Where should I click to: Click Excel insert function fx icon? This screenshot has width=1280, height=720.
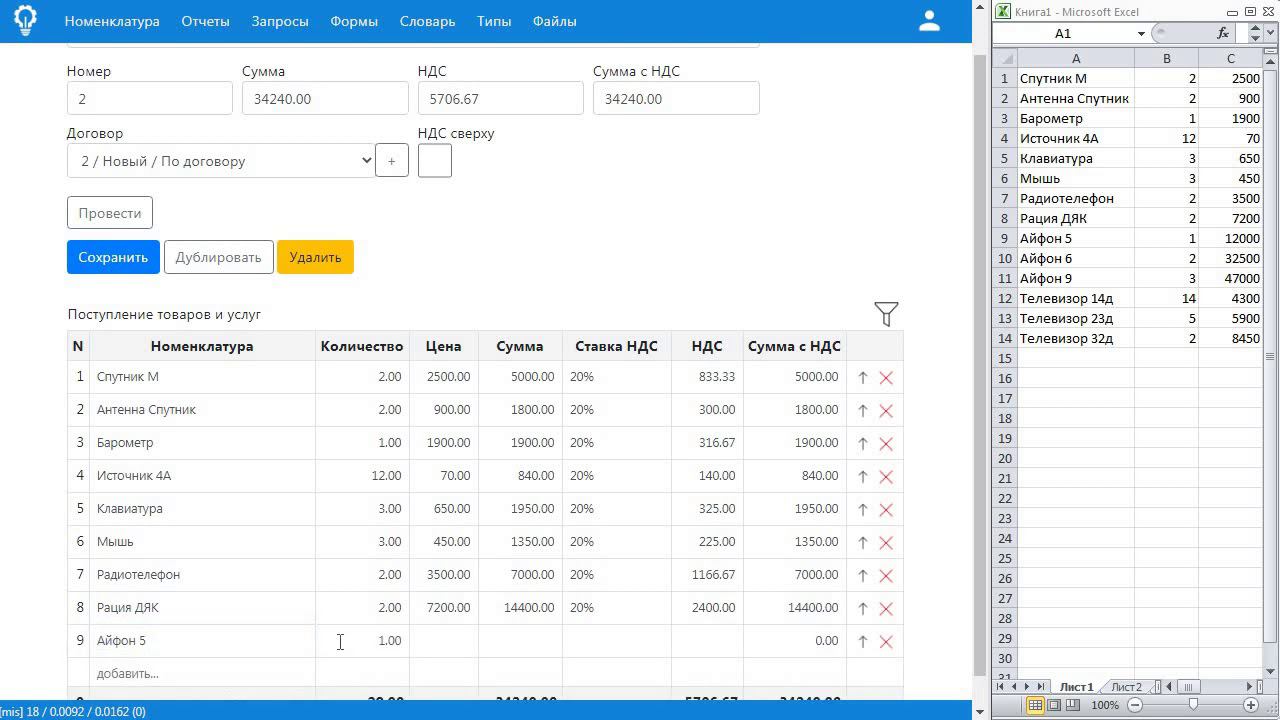[x=1223, y=33]
